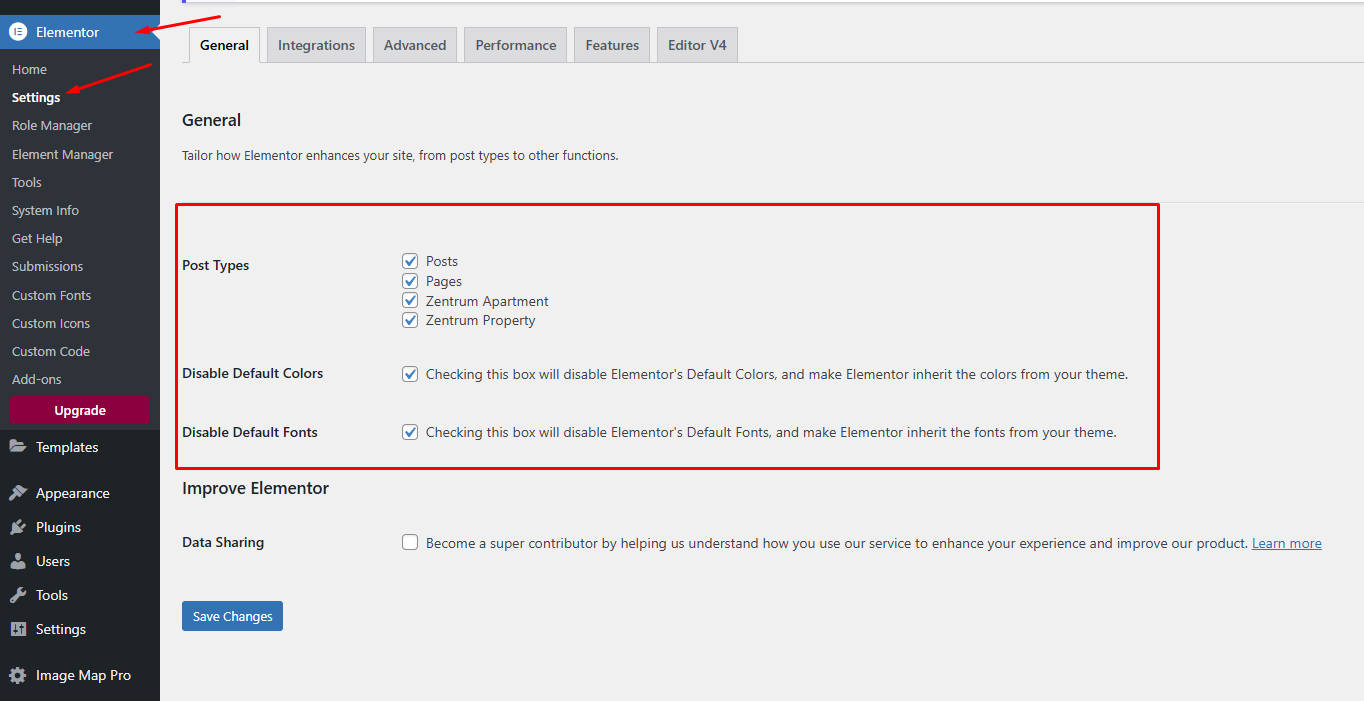Open the Image Map Pro menu label
Viewport: 1364px width, 701px height.
(x=83, y=675)
